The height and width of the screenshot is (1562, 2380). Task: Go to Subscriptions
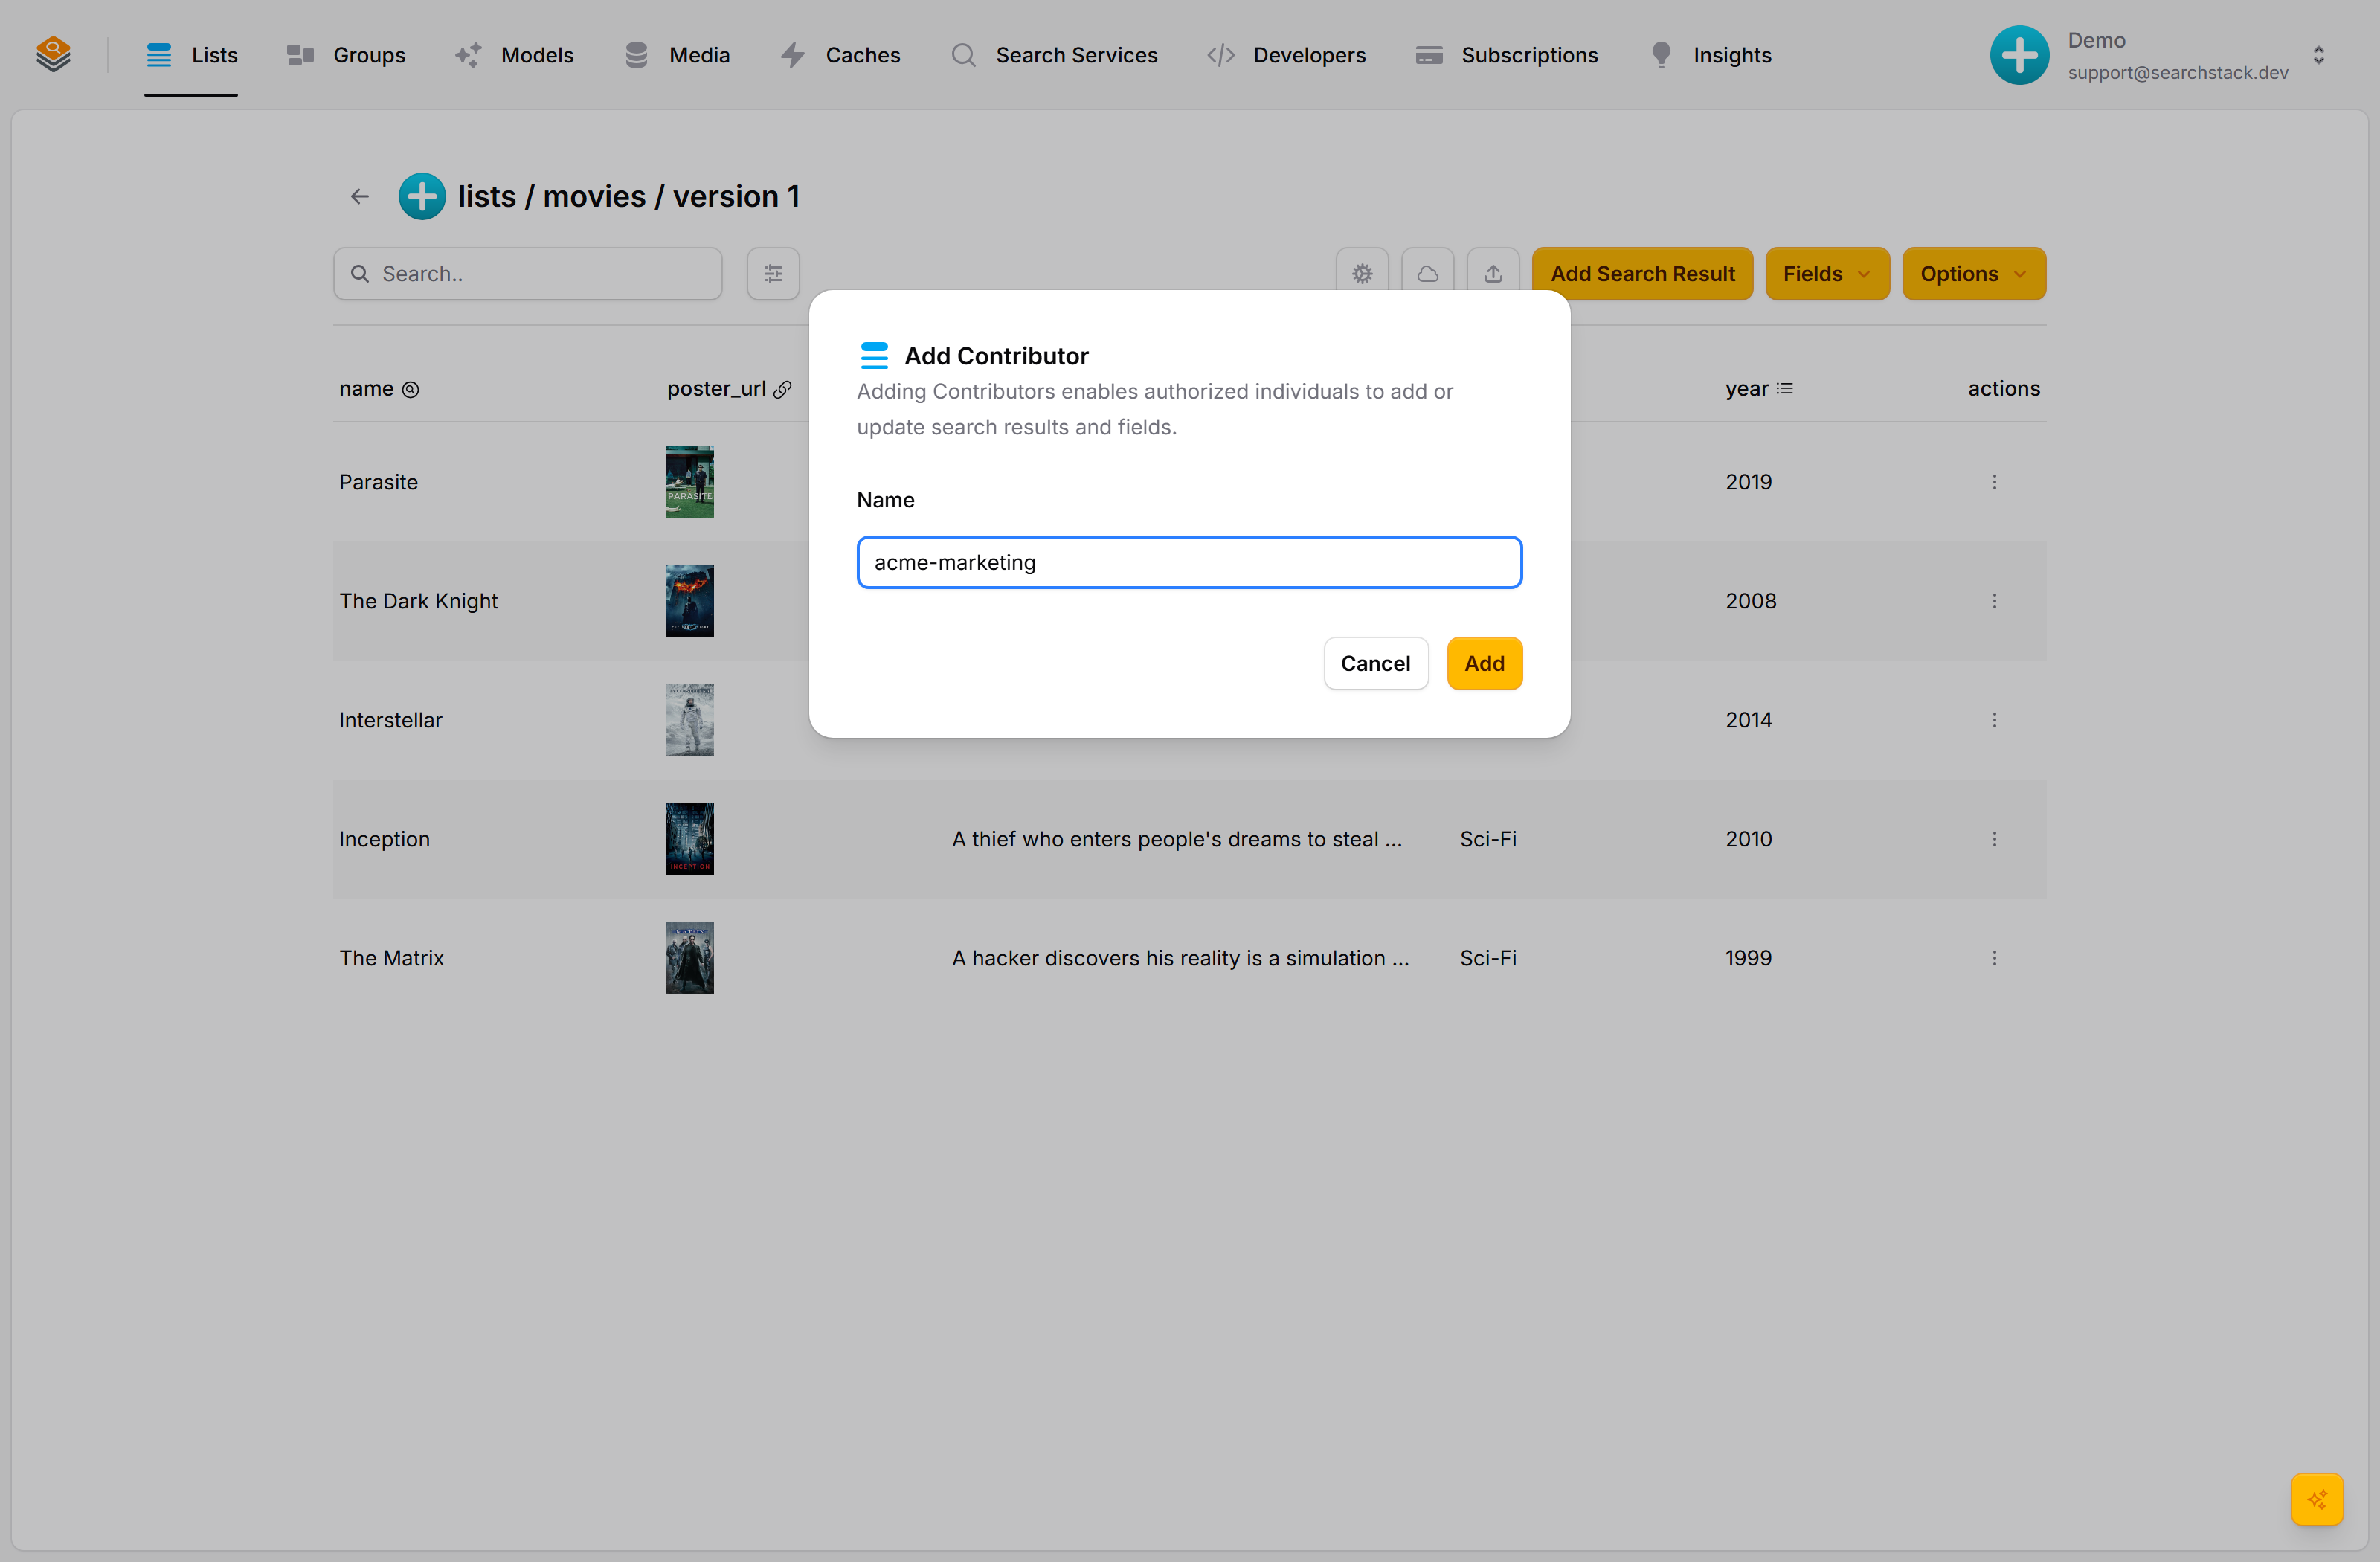pyautogui.click(x=1506, y=55)
